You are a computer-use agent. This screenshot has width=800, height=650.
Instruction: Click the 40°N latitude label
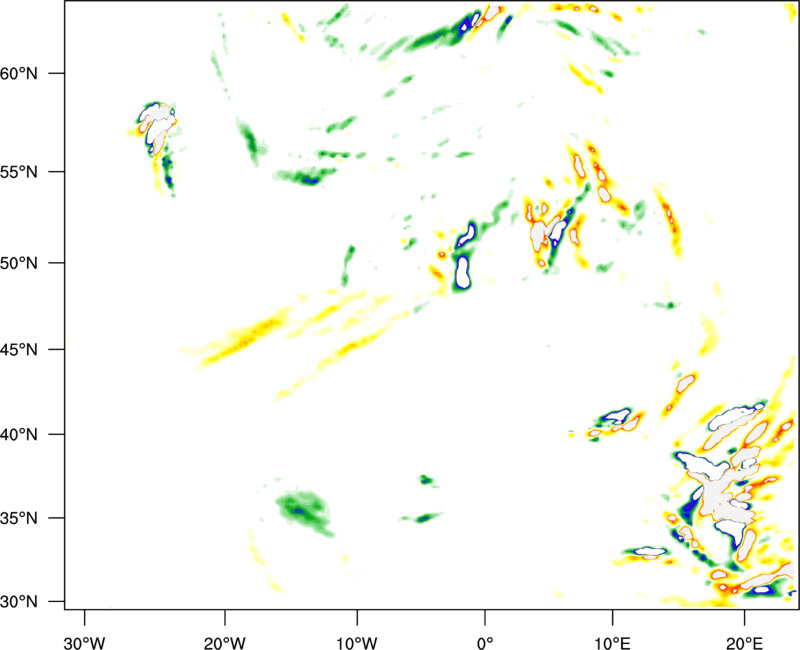[x=19, y=435]
